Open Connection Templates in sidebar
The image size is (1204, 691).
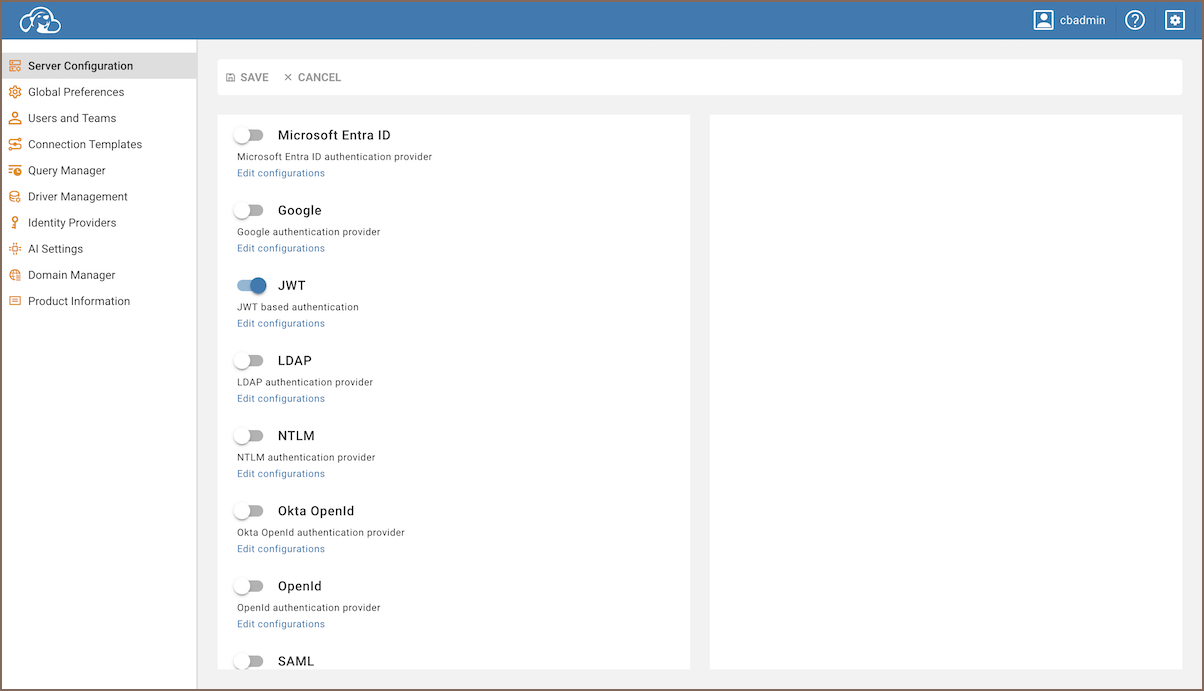tap(85, 144)
